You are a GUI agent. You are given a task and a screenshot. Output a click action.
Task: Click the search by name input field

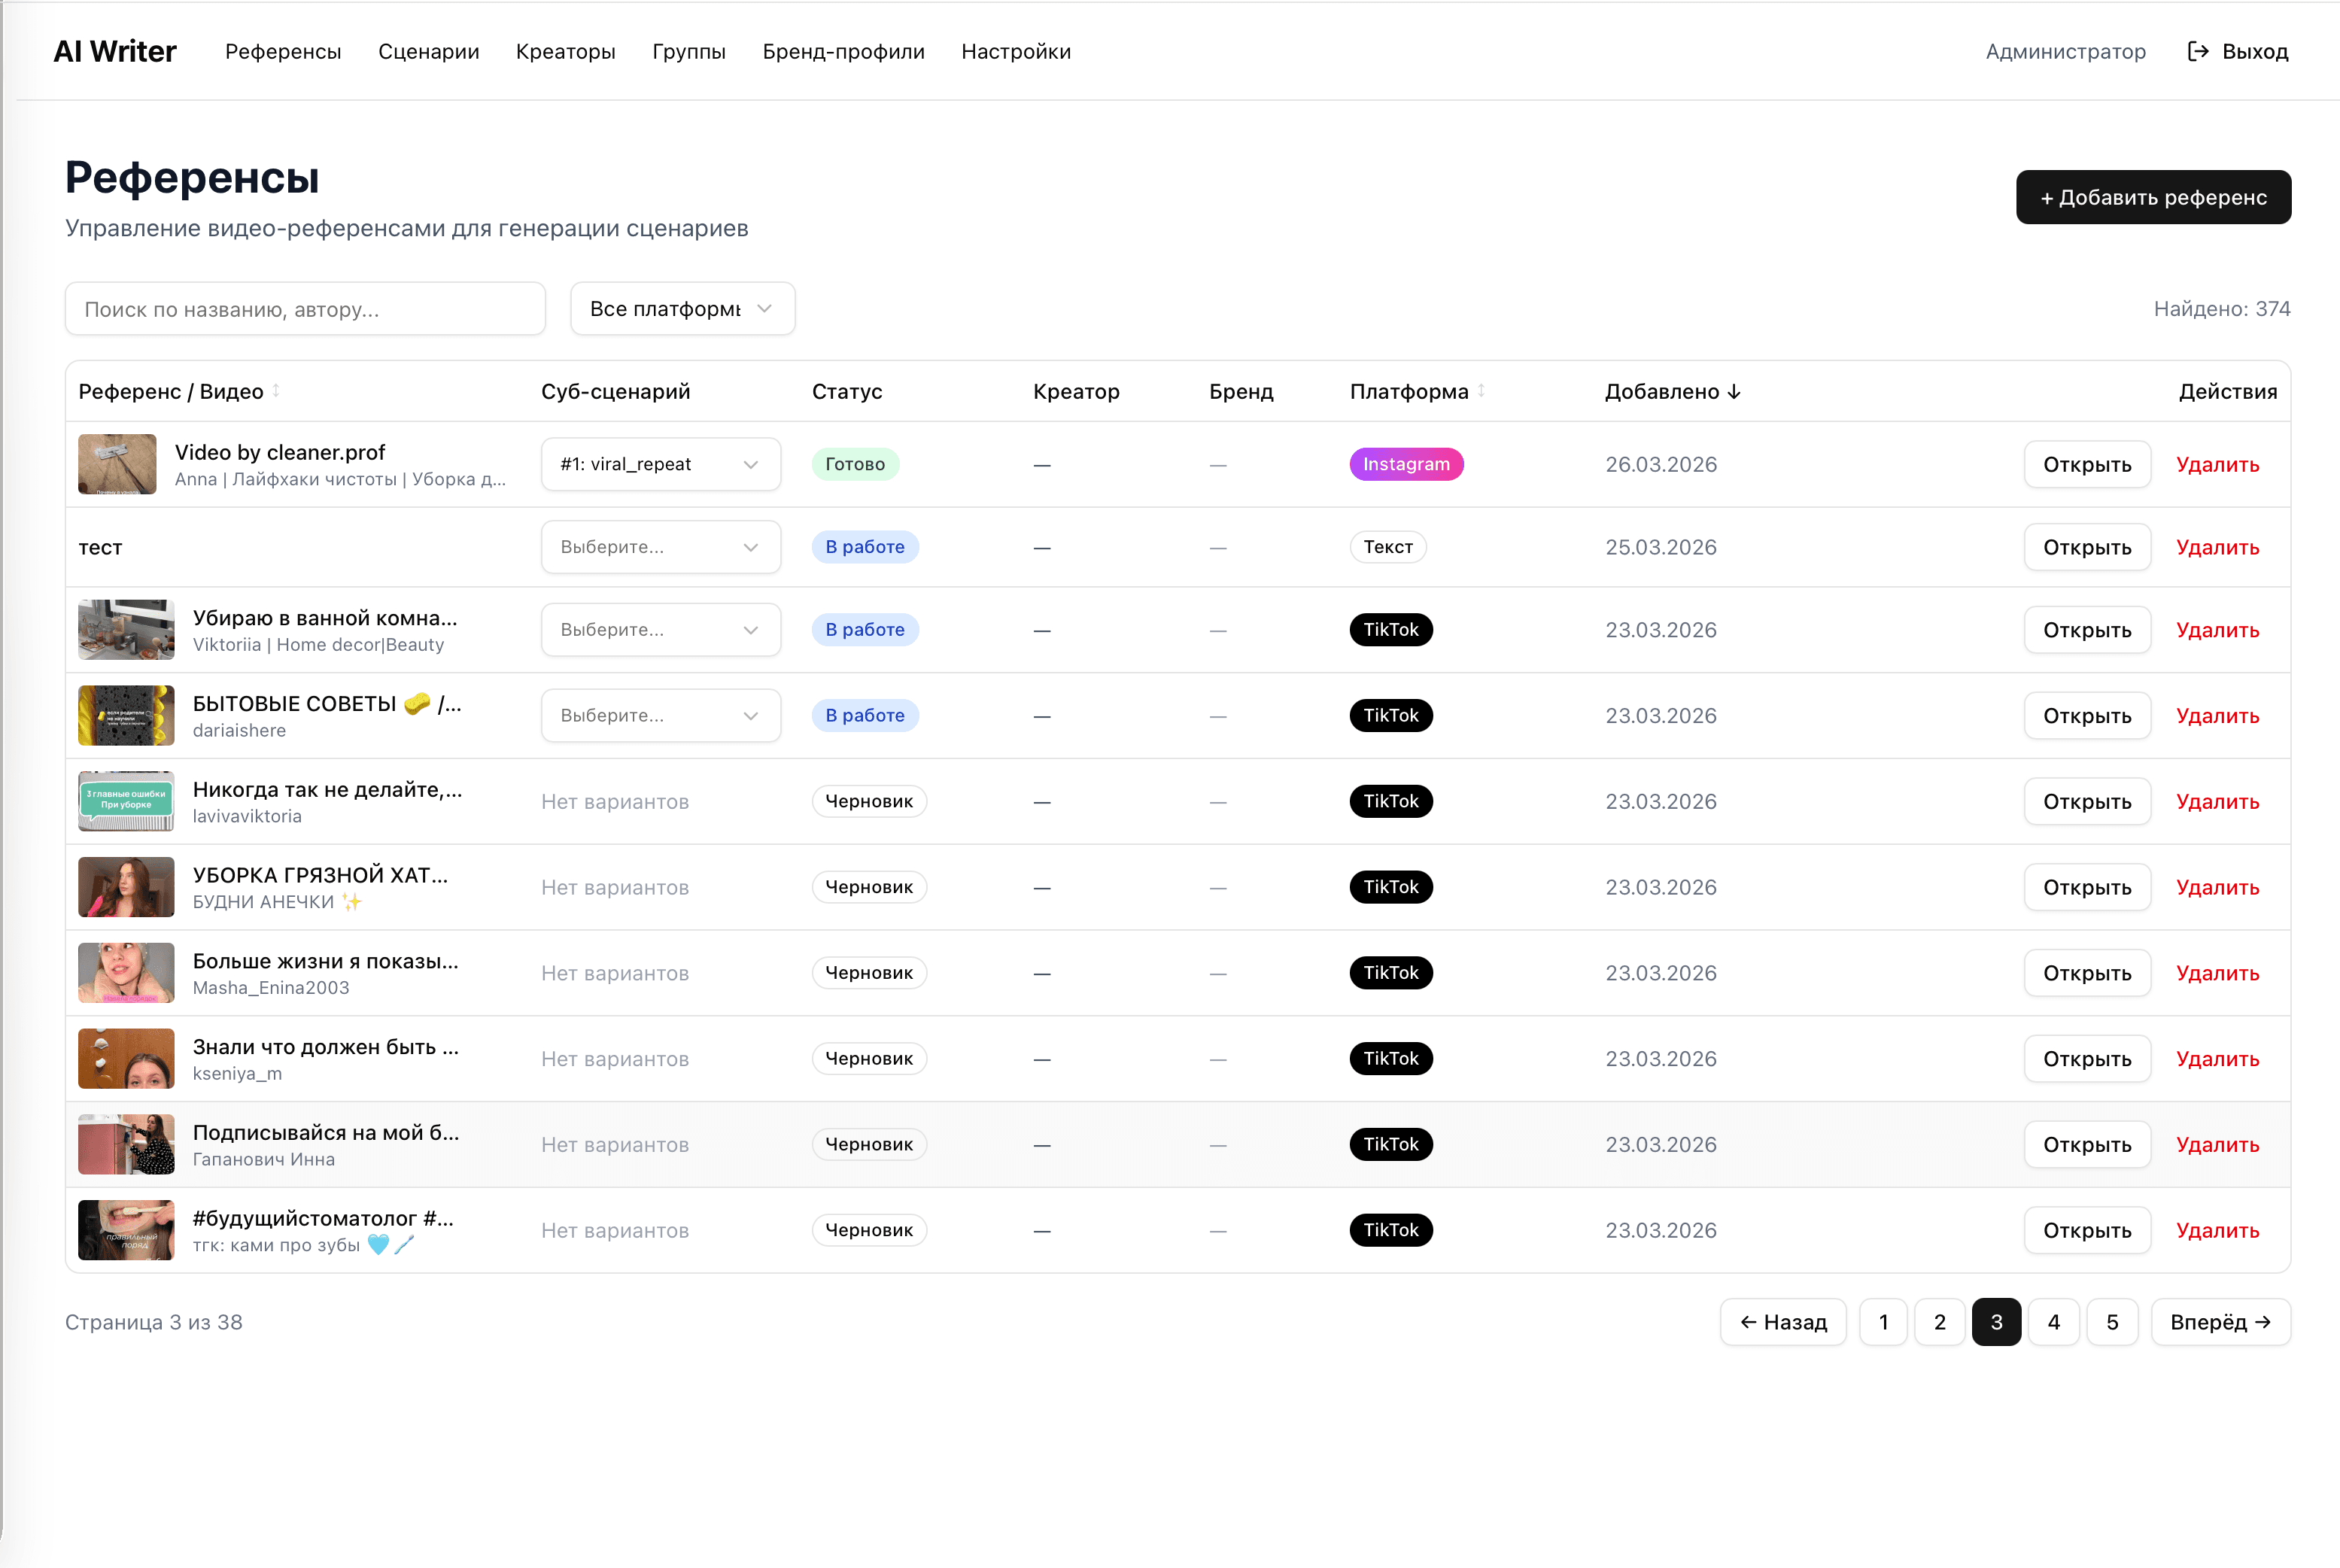pyautogui.click(x=305, y=308)
